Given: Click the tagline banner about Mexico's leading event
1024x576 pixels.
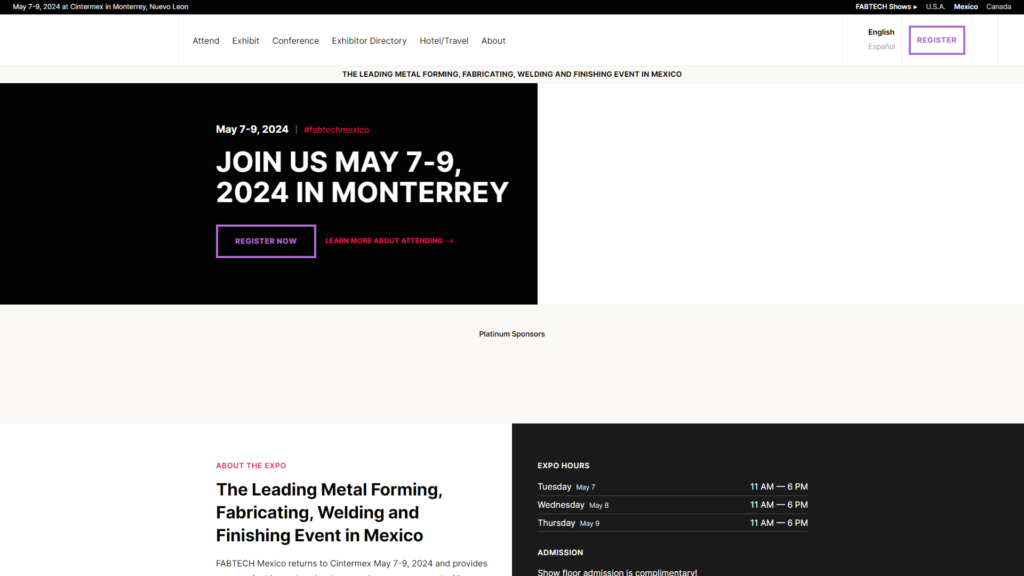Looking at the screenshot, I should (512, 74).
